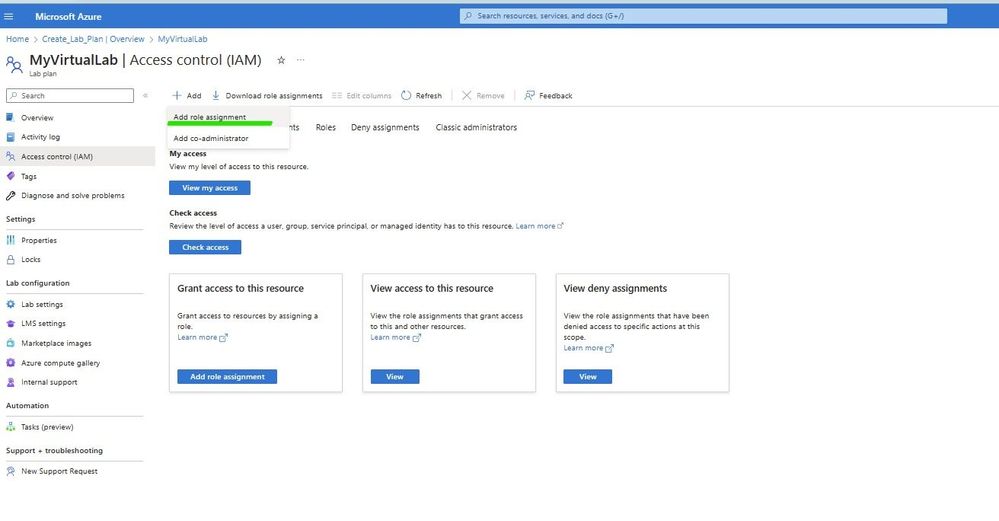The image size is (999, 521).
Task: Click the Edit columns icon
Action: point(337,96)
